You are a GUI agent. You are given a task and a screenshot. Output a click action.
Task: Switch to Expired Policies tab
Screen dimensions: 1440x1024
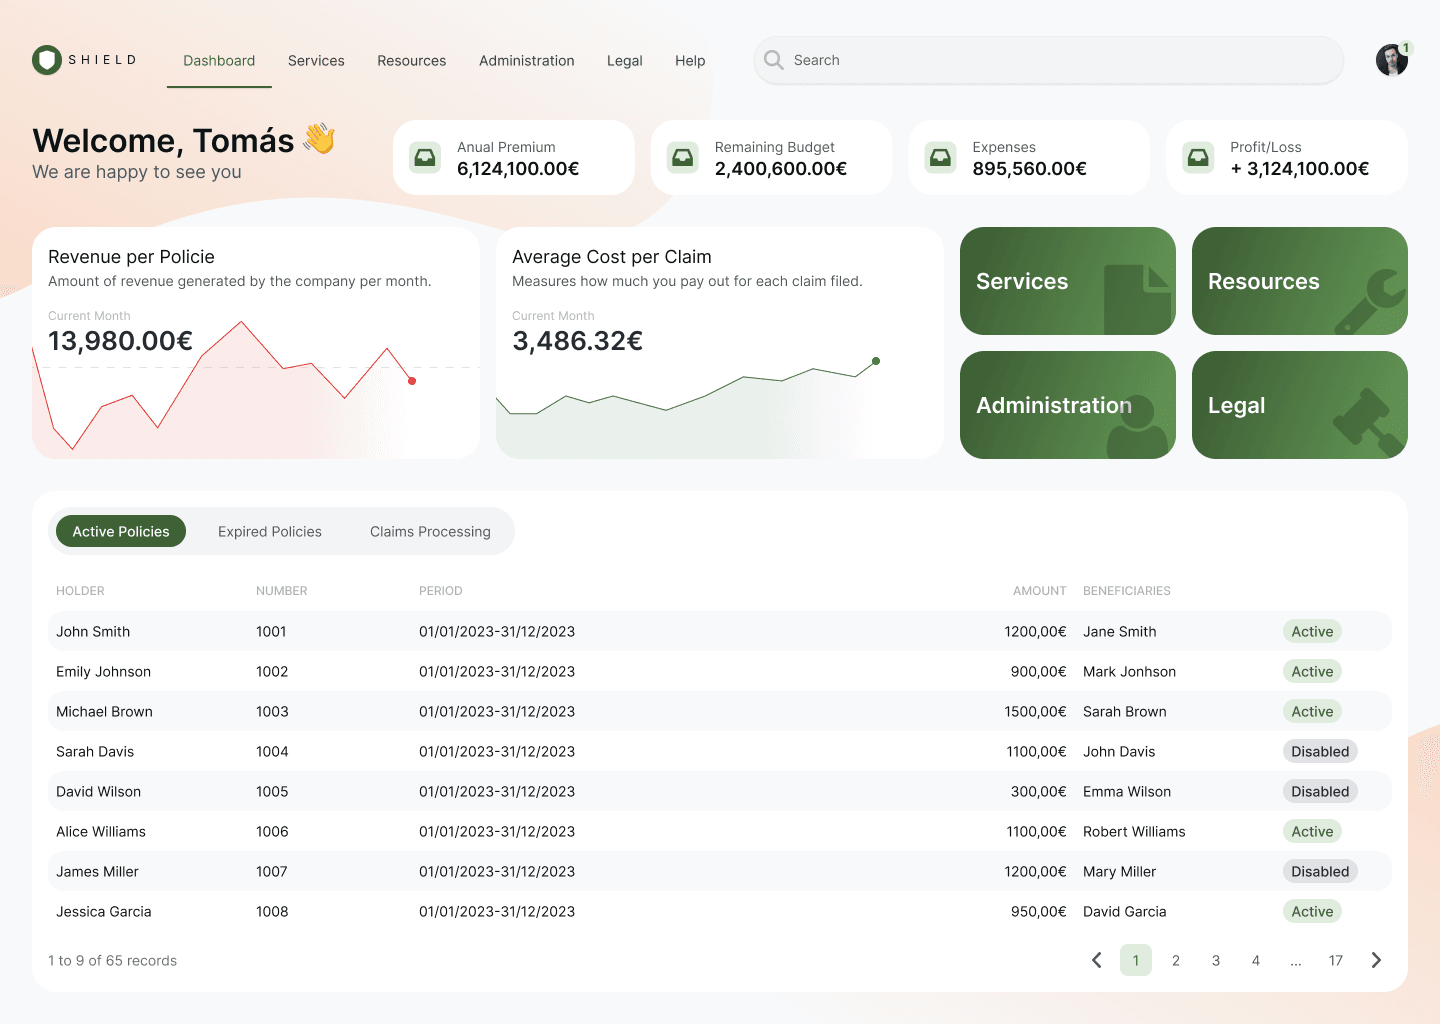pyautogui.click(x=270, y=531)
